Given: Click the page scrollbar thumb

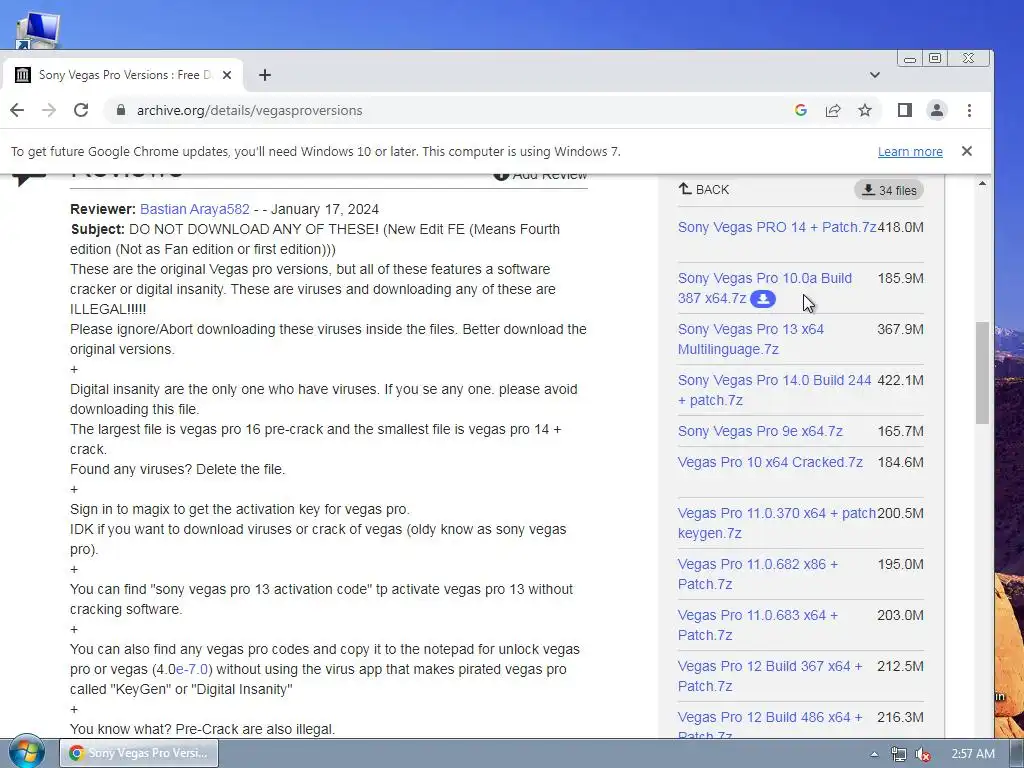Looking at the screenshot, I should click(x=982, y=373).
